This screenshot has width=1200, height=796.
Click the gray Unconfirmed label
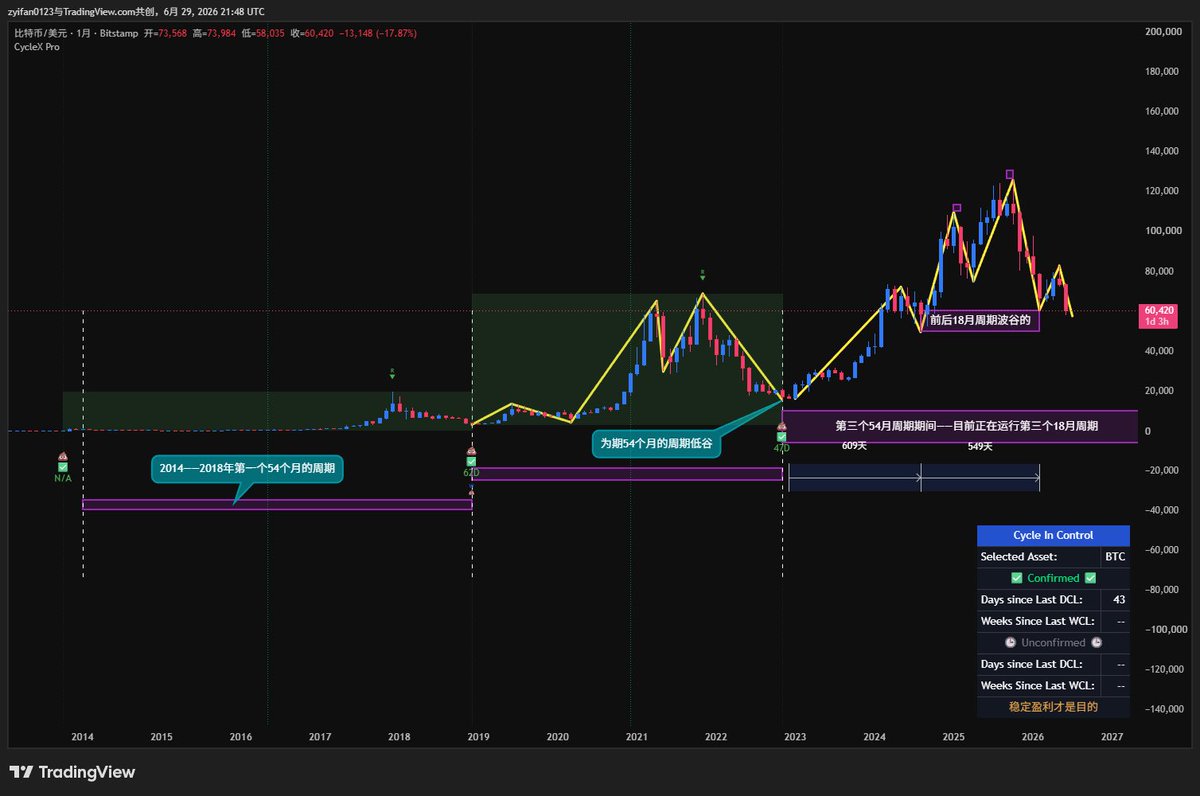point(1053,642)
